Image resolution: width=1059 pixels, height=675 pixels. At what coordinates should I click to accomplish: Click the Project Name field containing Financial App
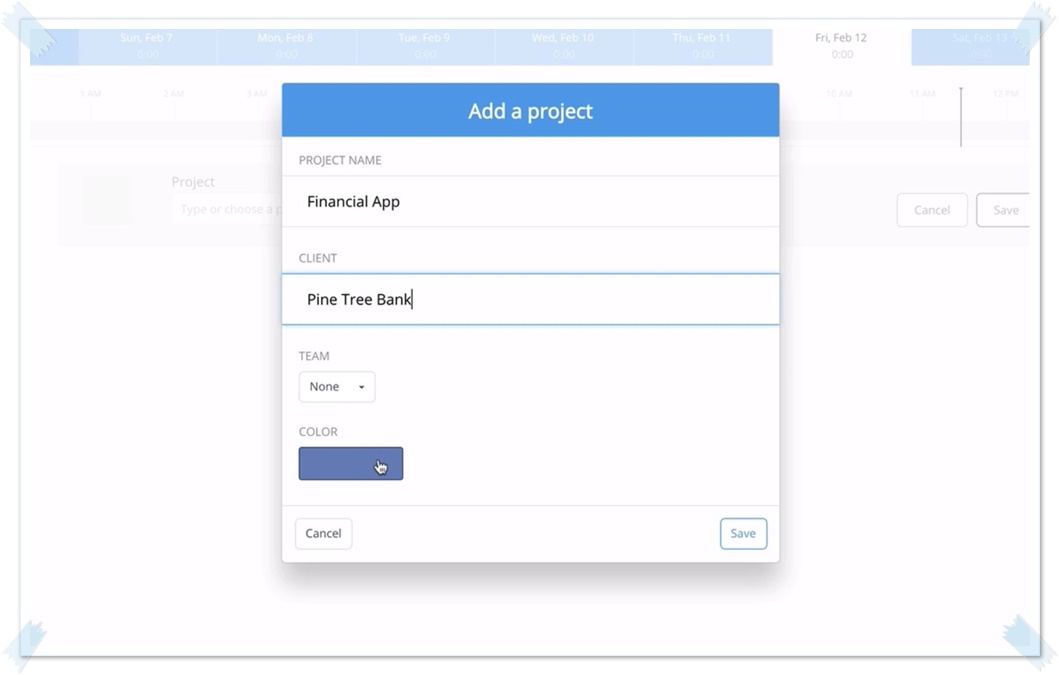[530, 202]
